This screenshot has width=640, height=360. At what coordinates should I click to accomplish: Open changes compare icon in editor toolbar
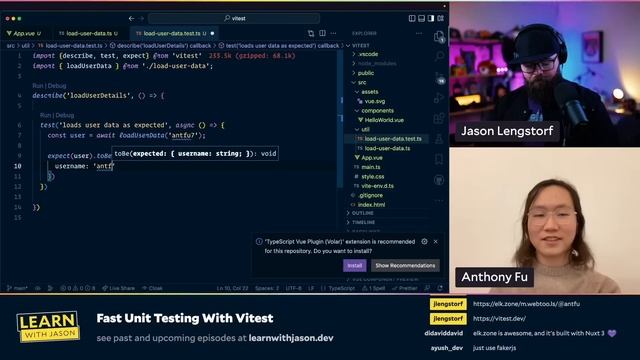click(311, 33)
